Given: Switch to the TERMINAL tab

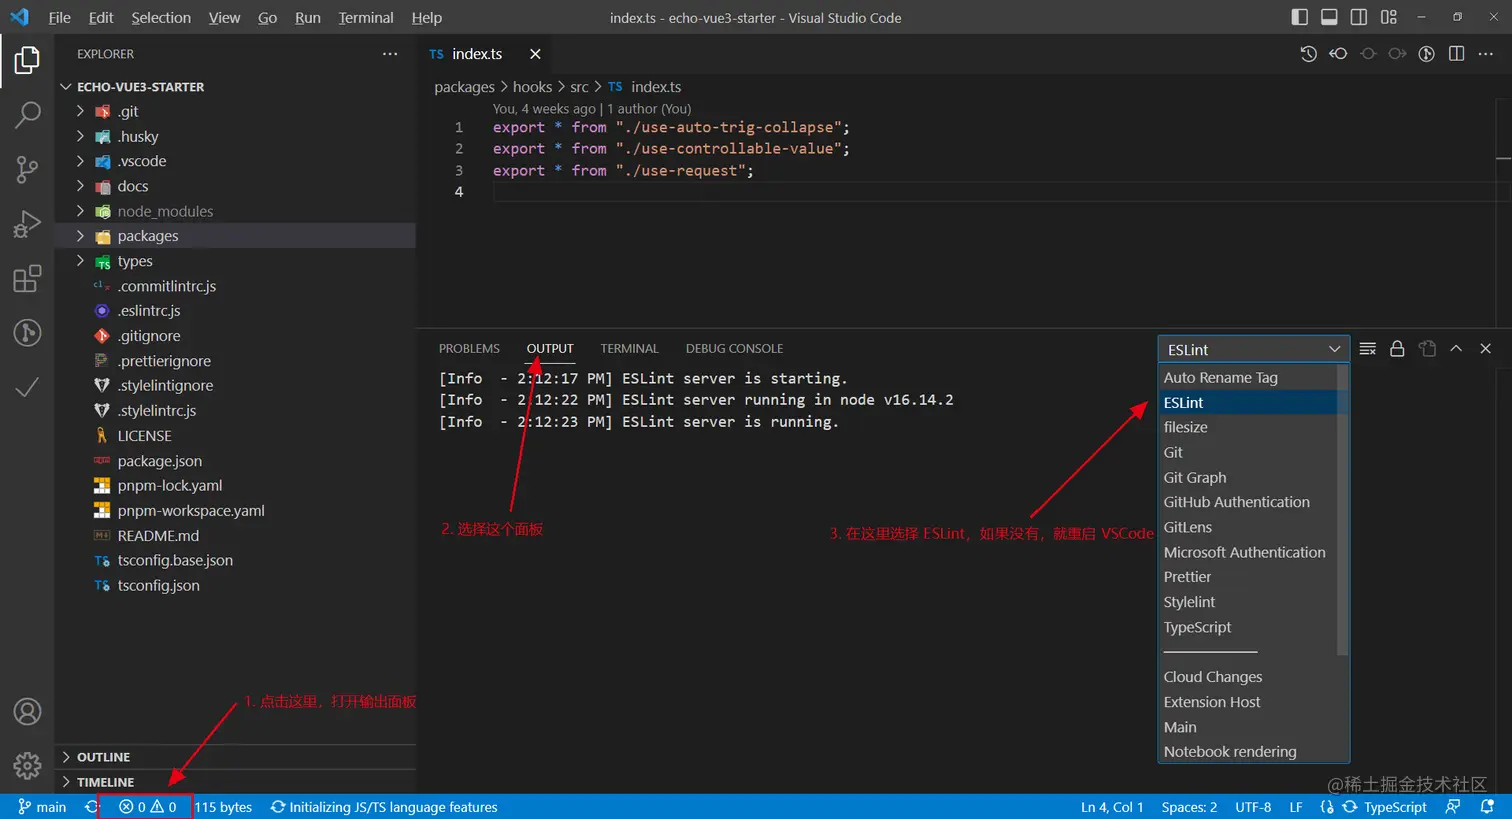Looking at the screenshot, I should point(629,349).
